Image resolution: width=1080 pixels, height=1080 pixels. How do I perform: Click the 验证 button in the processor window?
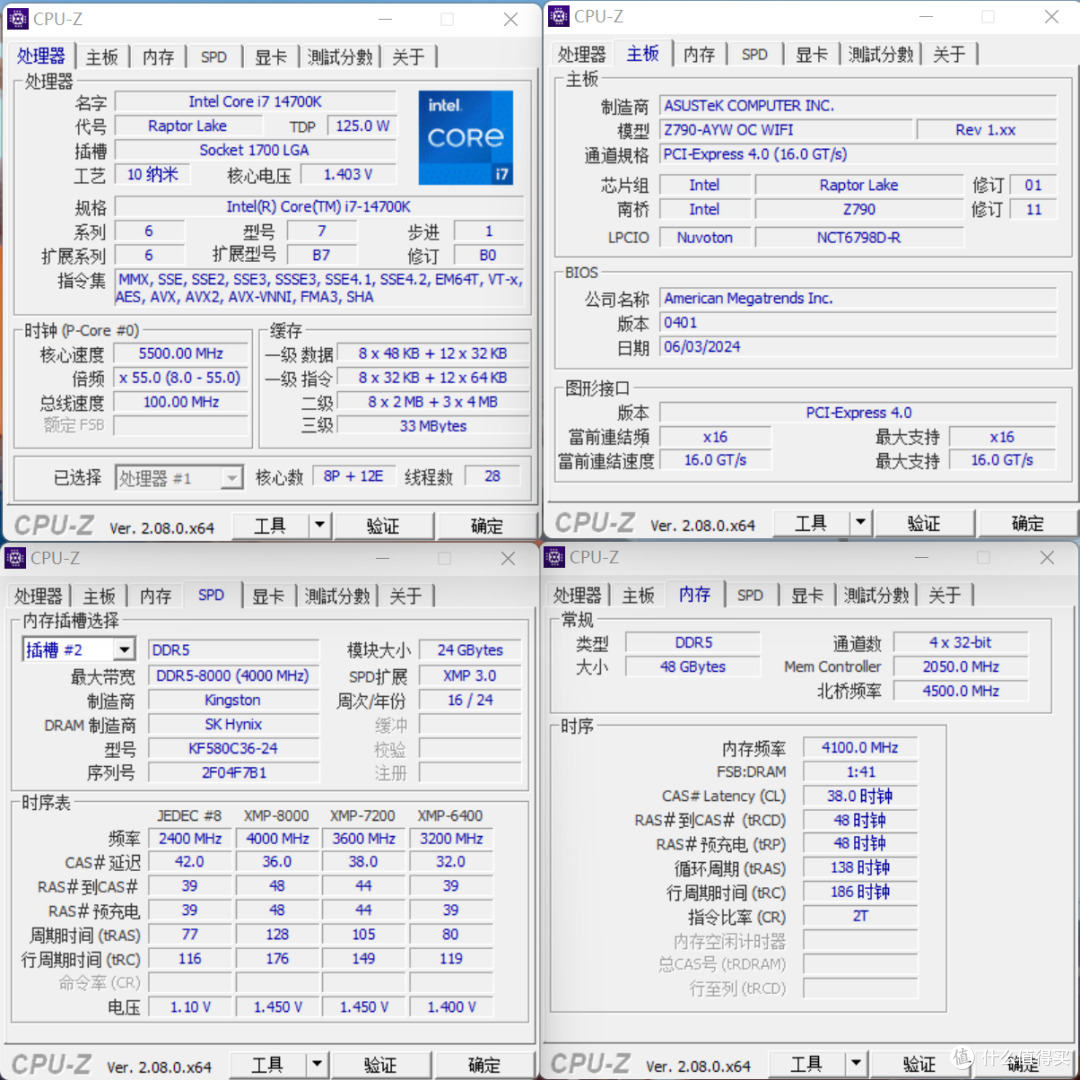click(383, 526)
